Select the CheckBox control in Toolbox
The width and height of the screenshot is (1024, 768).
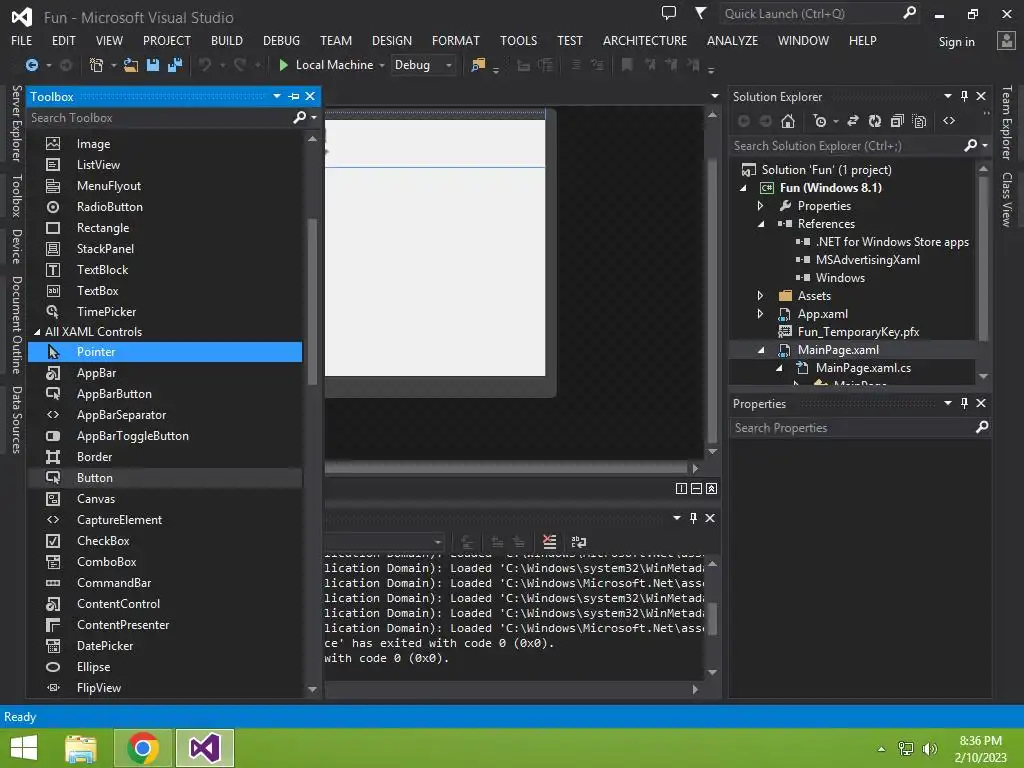coord(165,541)
